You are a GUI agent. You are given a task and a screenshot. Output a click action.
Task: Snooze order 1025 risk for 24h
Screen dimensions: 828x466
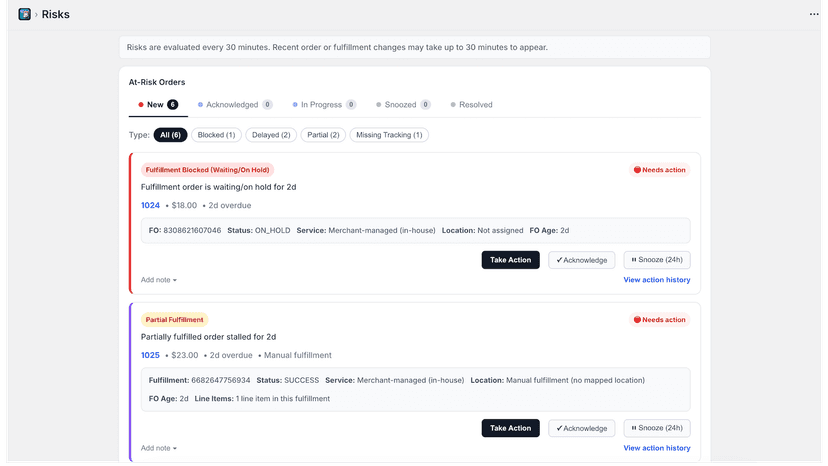(x=657, y=428)
